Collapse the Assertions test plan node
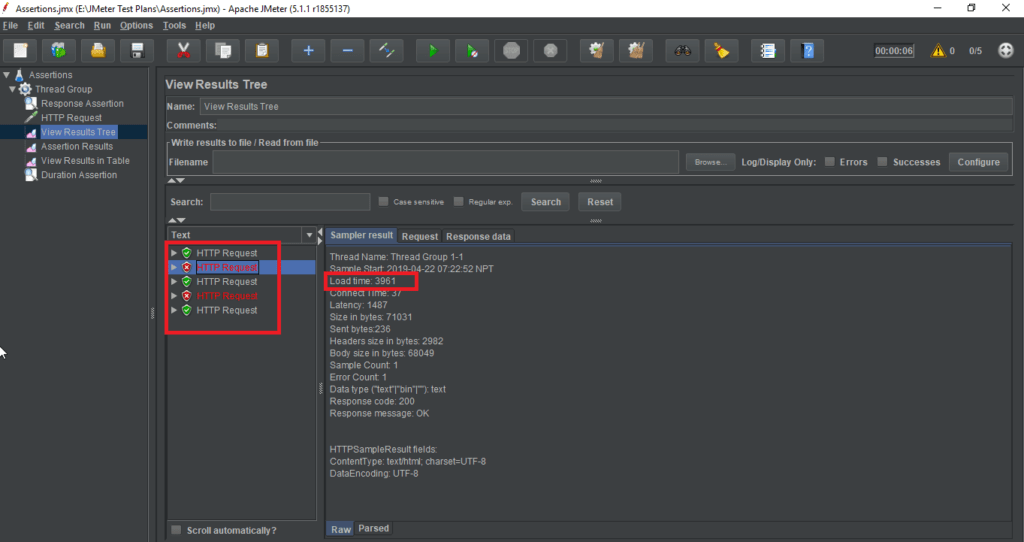Image resolution: width=1024 pixels, height=542 pixels. 7,75
